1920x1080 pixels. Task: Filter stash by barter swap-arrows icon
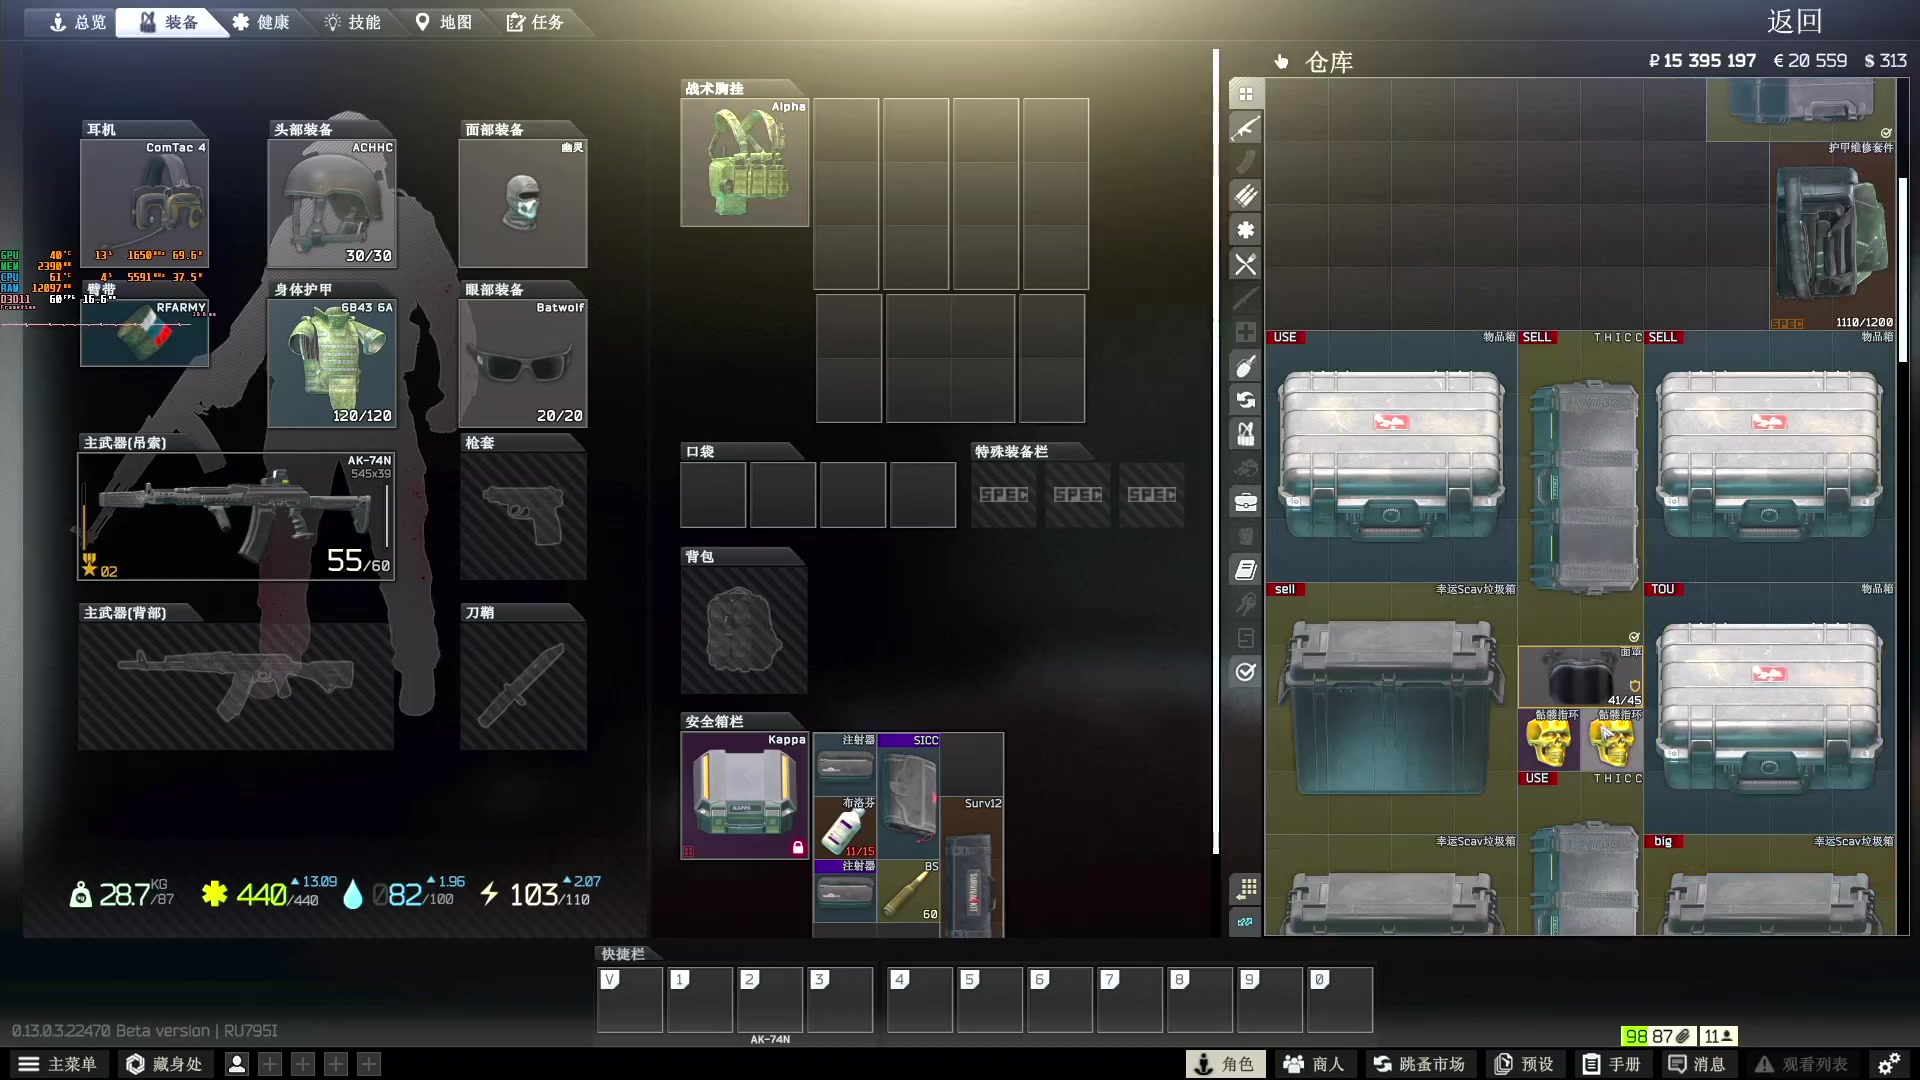[1245, 400]
